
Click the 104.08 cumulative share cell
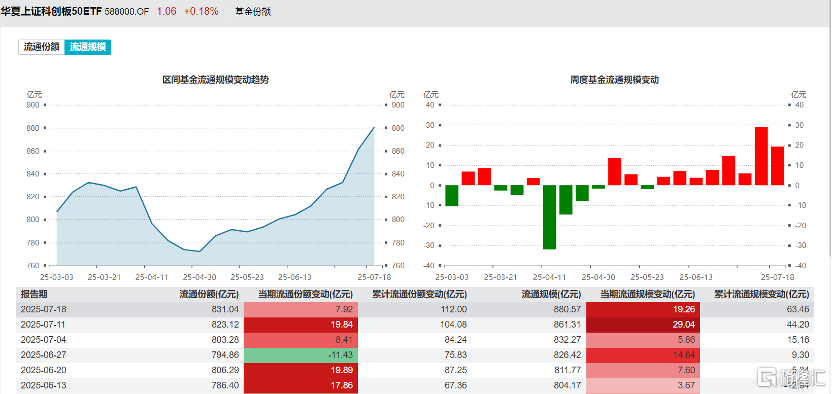point(455,324)
